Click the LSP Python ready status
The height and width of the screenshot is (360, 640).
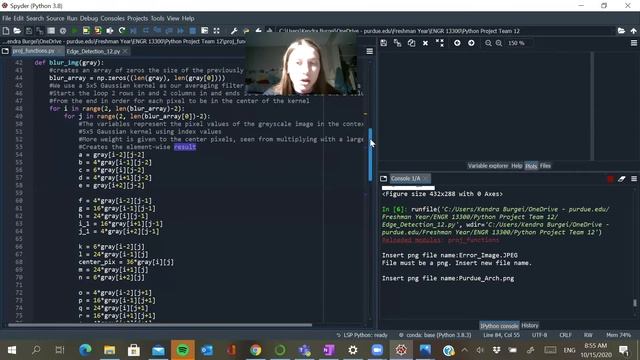362,335
